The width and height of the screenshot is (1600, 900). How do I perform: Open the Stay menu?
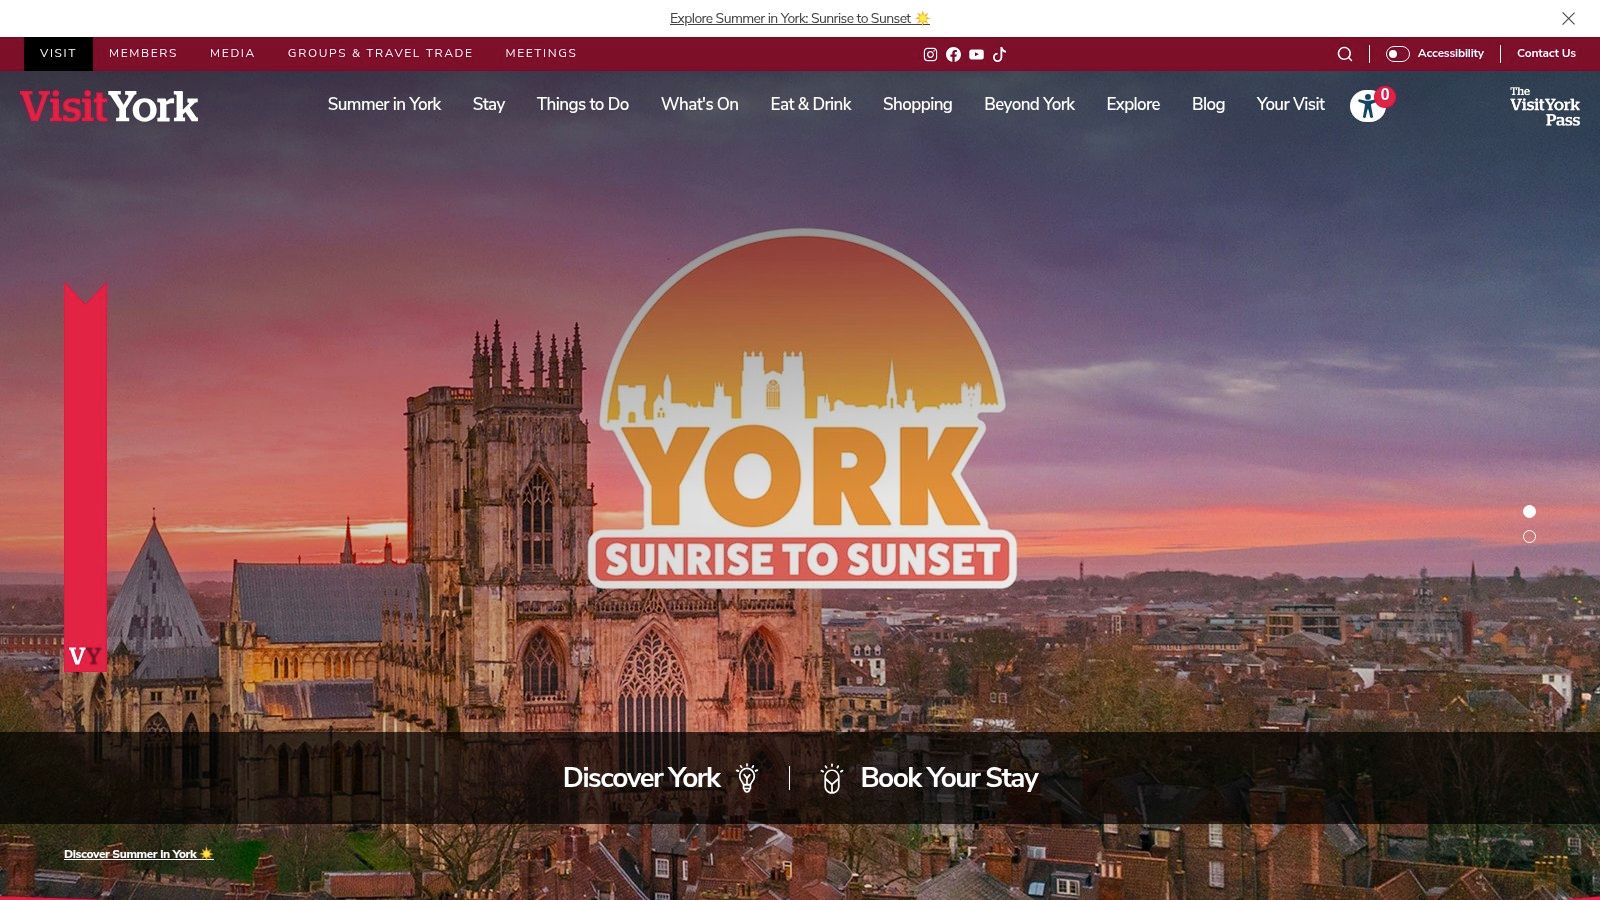tap(489, 104)
